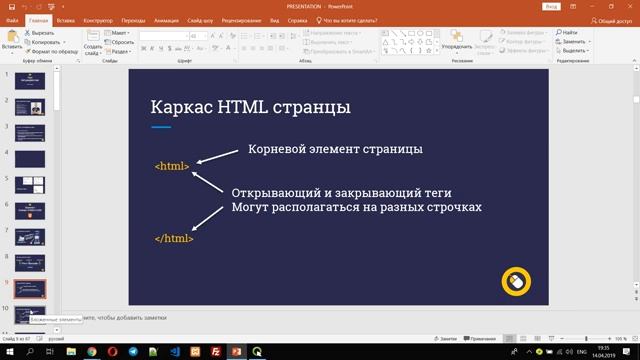Click the Save icon in quick access toolbar
This screenshot has height=360, width=640.
click(12, 7)
